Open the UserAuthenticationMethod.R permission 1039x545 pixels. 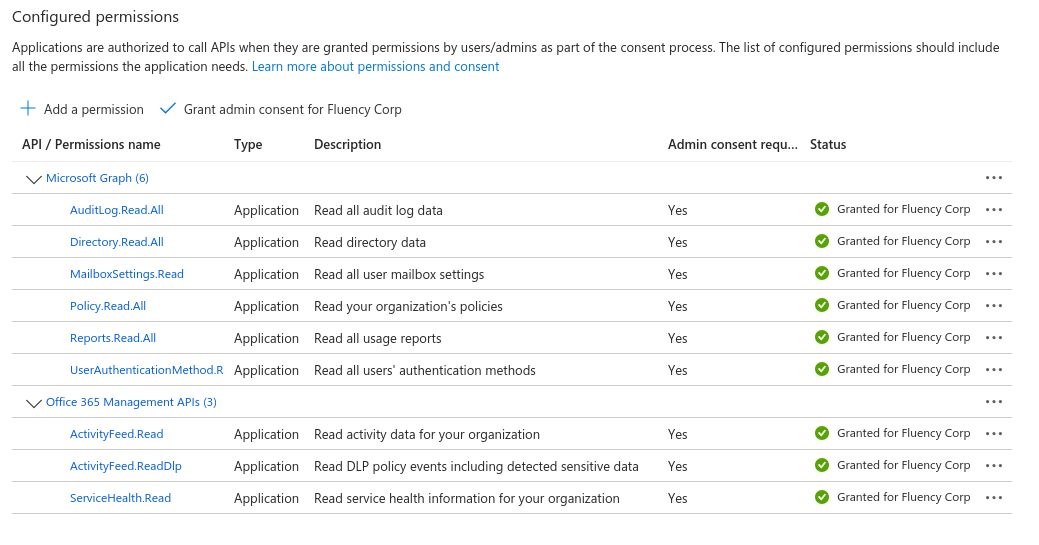coord(146,370)
